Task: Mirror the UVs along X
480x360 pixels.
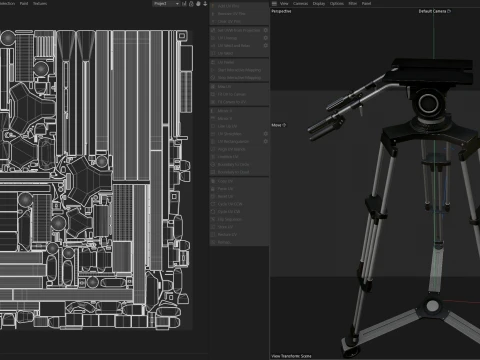Action: click(x=239, y=111)
